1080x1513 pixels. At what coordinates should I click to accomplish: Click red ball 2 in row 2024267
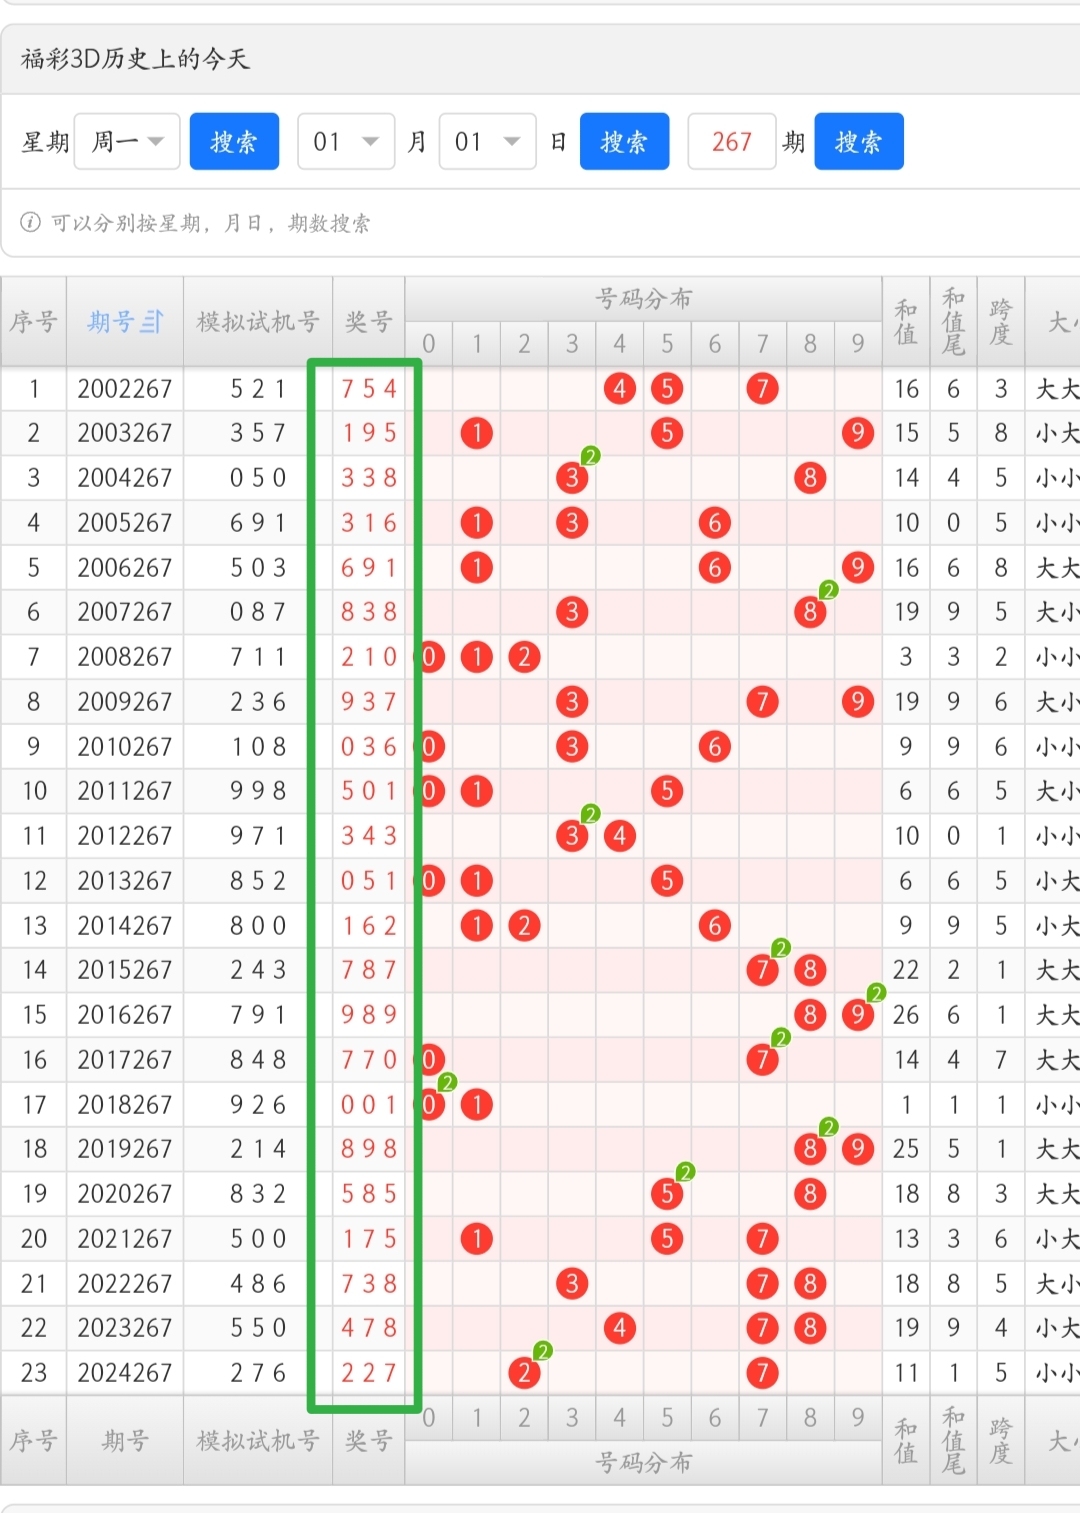524,1373
